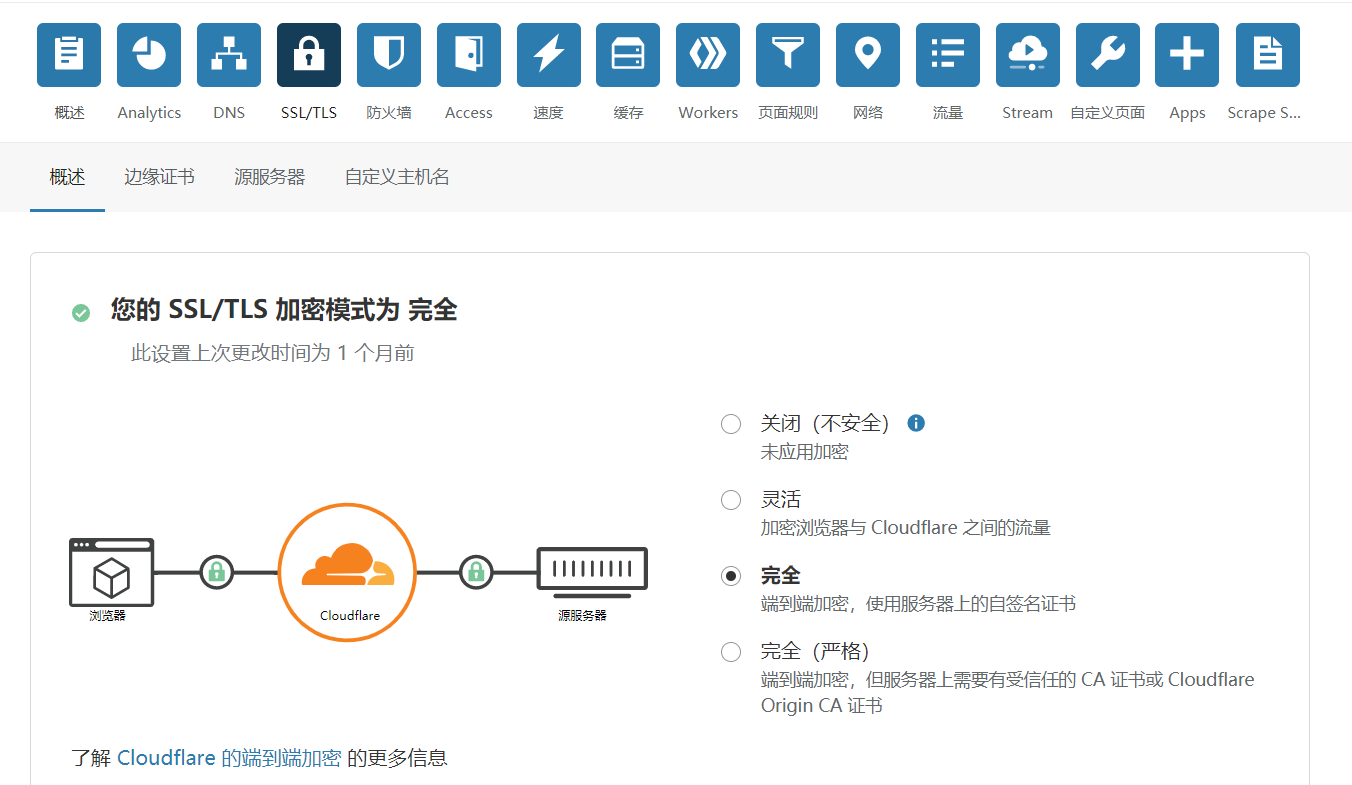
Task: Click the description 未应用加密
Action: pos(805,452)
